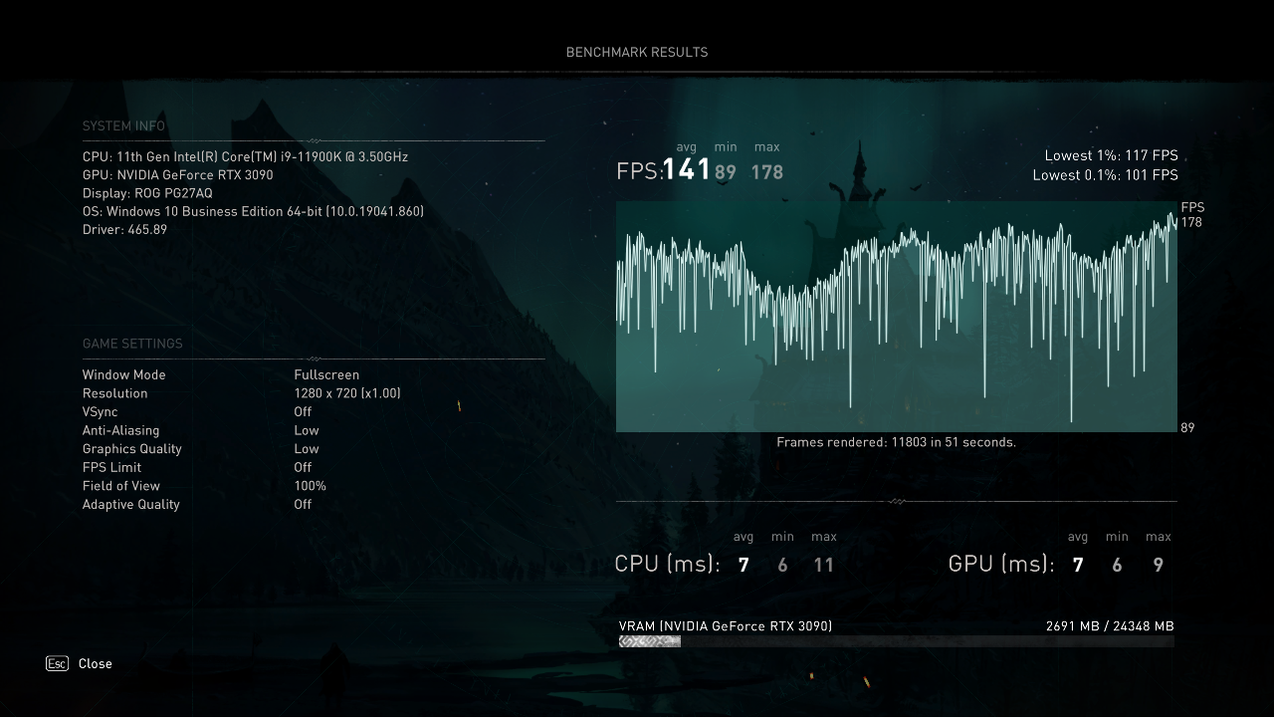Image resolution: width=1274 pixels, height=720 pixels.
Task: Click the Frames rendered text under graph
Action: pyautogui.click(x=896, y=442)
